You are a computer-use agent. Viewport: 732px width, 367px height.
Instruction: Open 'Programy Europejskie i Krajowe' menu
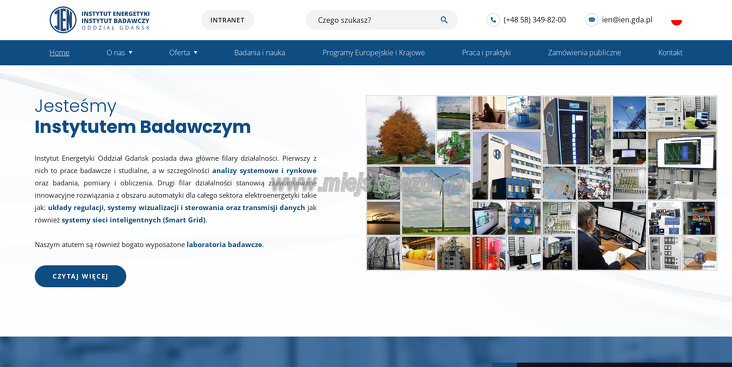373,53
